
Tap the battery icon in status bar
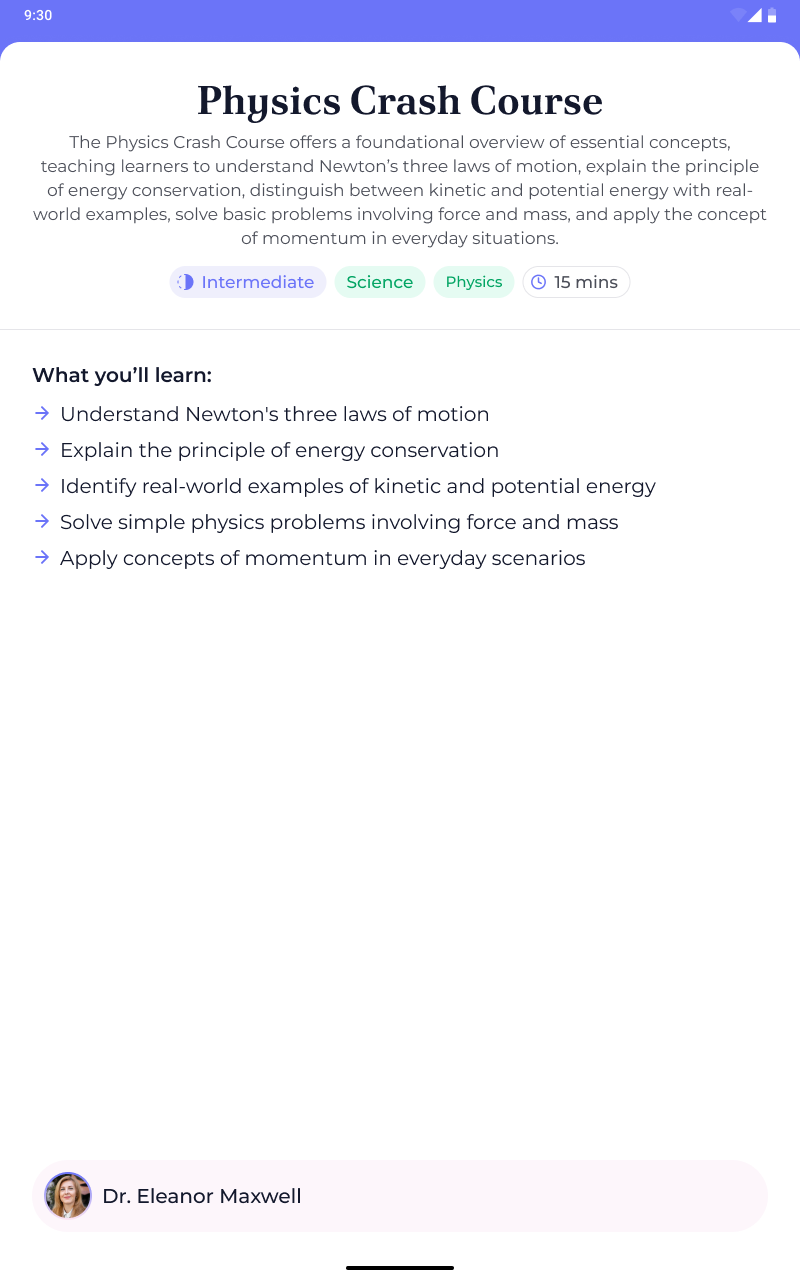(772, 15)
